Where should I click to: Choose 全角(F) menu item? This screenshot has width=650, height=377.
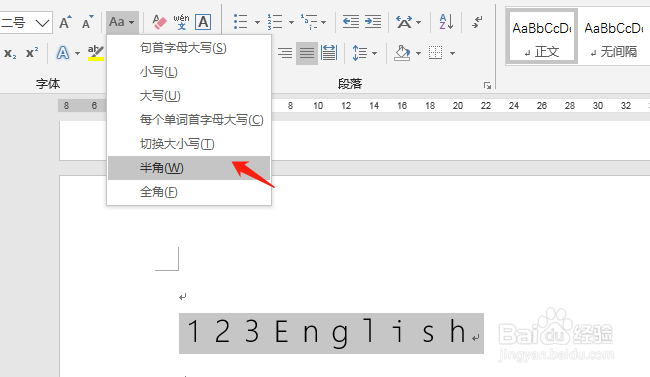coord(189,192)
